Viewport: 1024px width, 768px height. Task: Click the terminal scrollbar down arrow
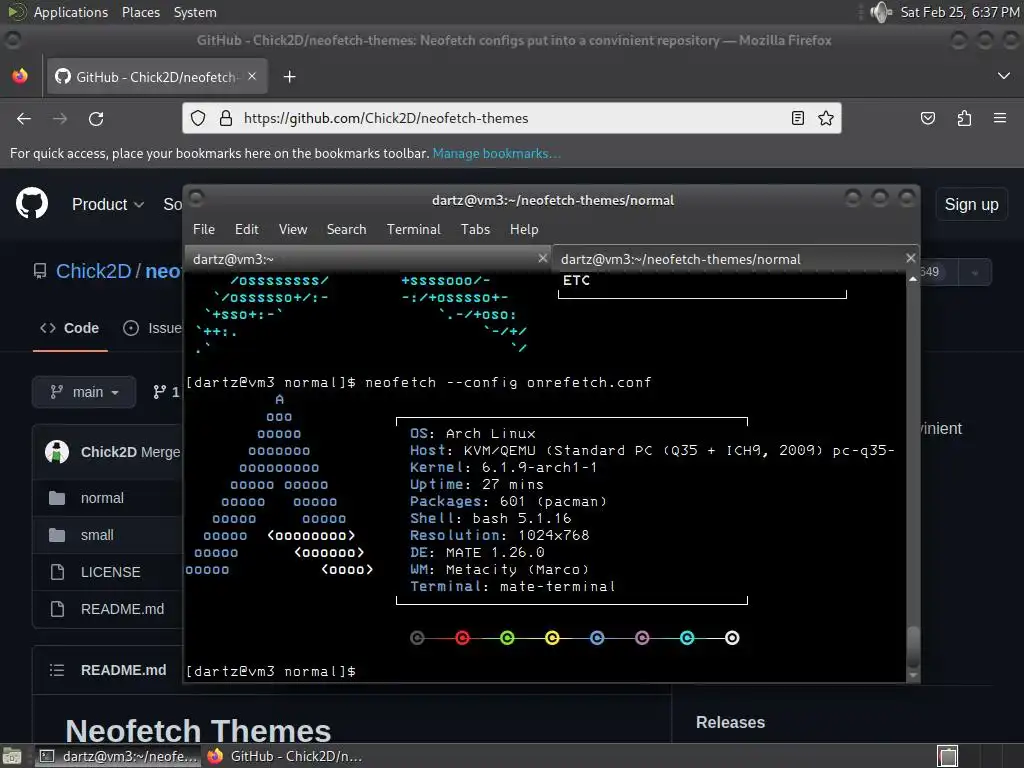pos(913,676)
